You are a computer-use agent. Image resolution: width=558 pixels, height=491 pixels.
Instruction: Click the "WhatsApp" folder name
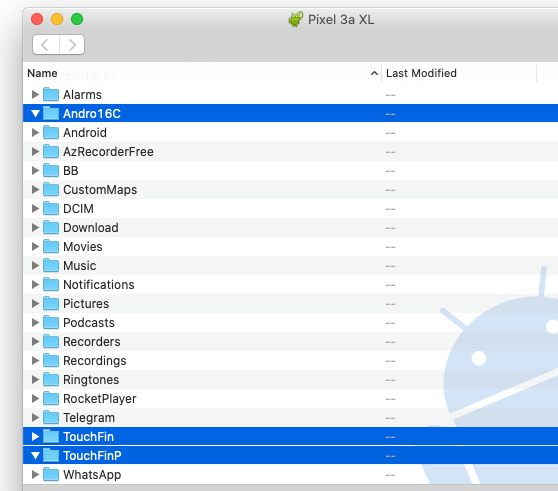pos(92,475)
